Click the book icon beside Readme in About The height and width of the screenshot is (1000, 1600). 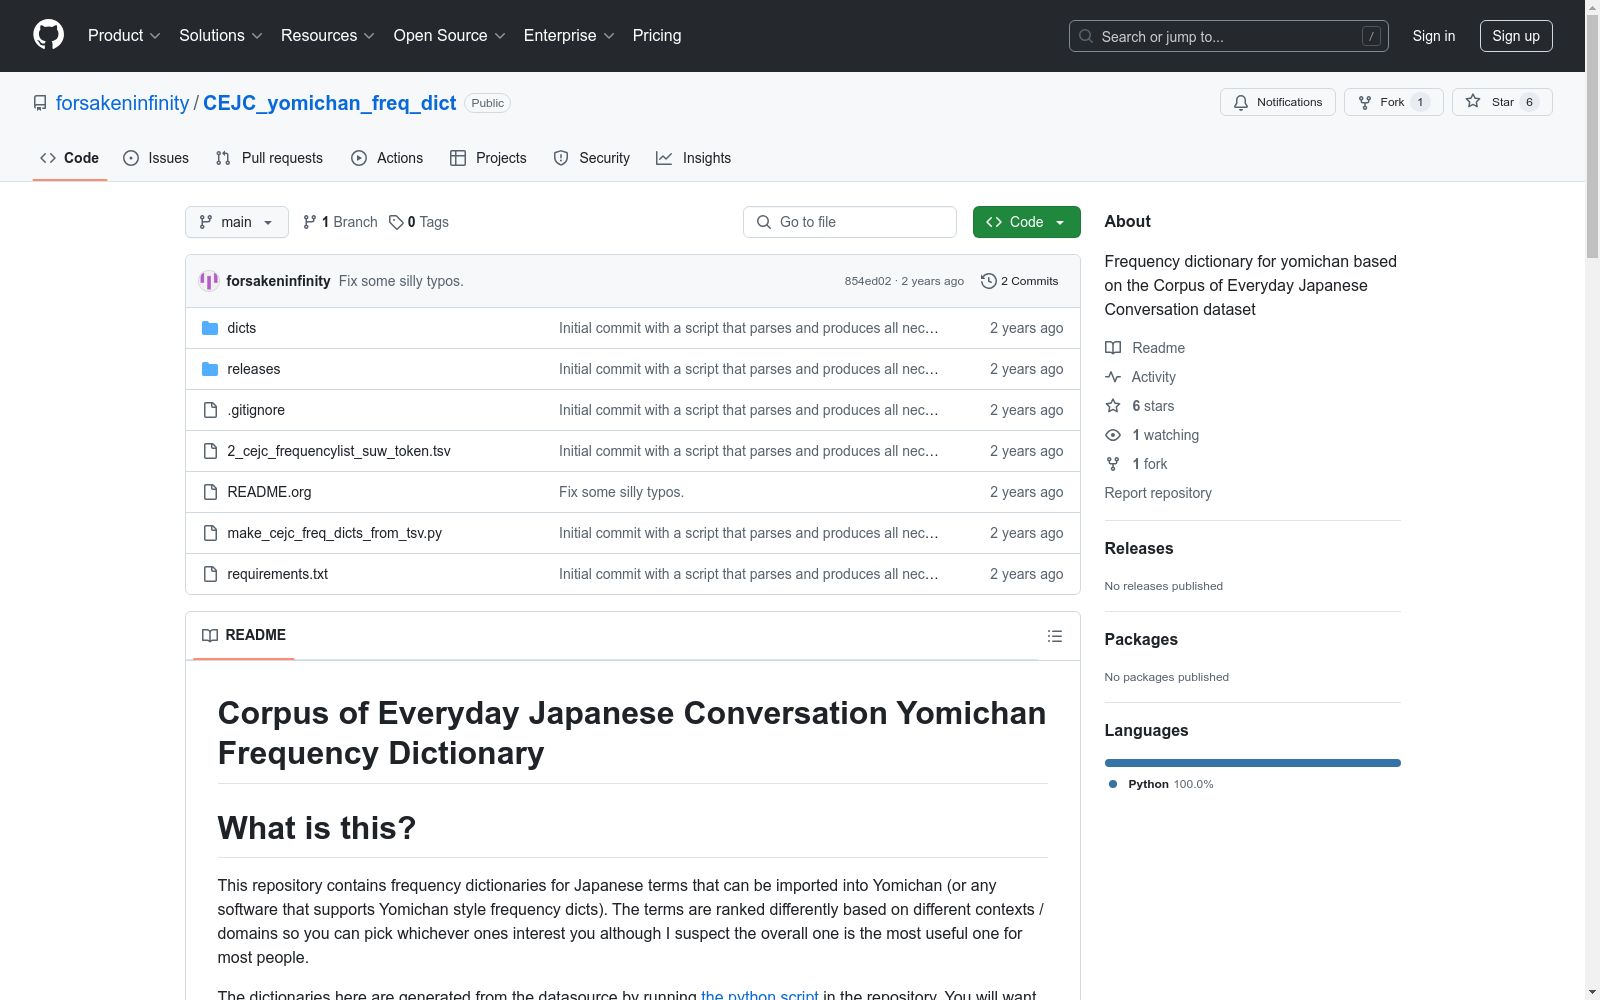(x=1113, y=348)
